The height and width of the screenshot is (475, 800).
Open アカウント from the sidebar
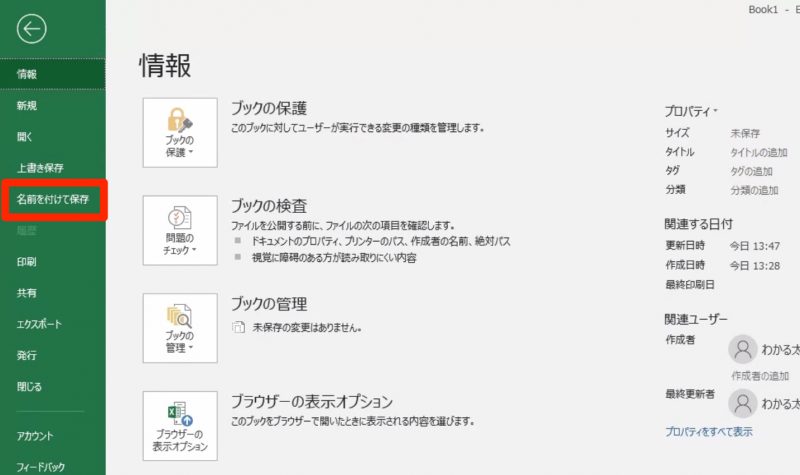tap(35, 436)
